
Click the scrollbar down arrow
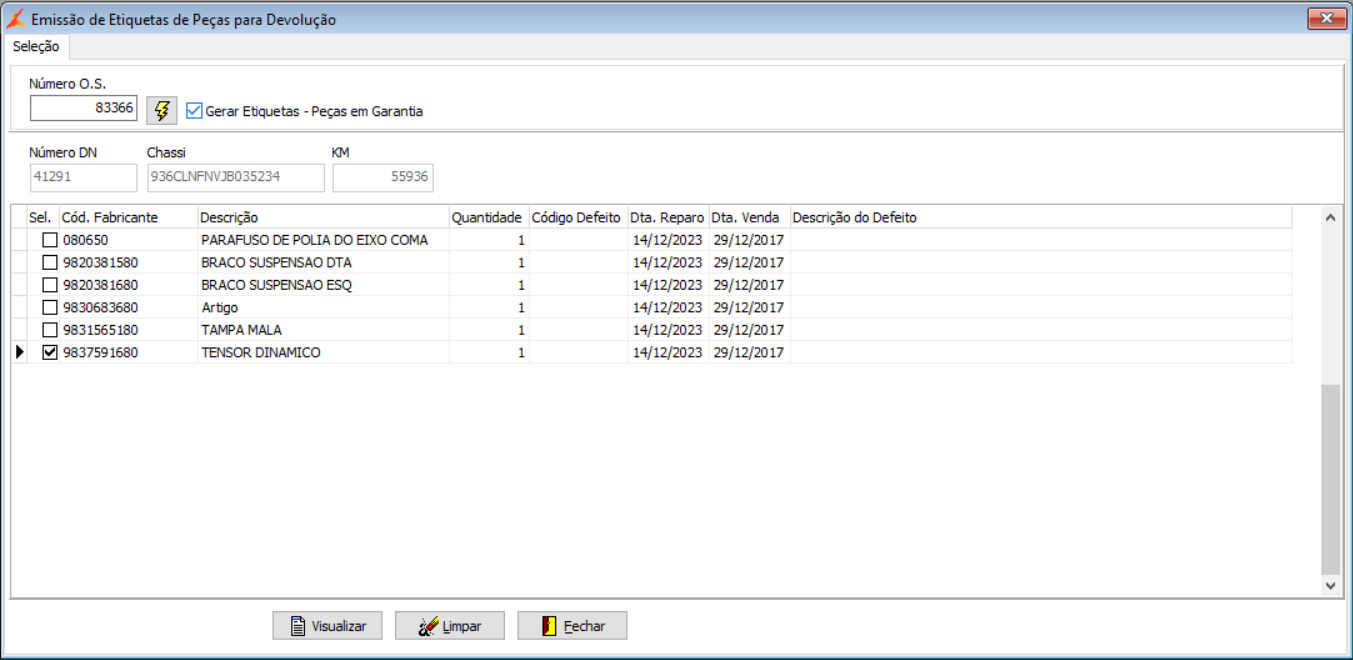click(x=1330, y=586)
